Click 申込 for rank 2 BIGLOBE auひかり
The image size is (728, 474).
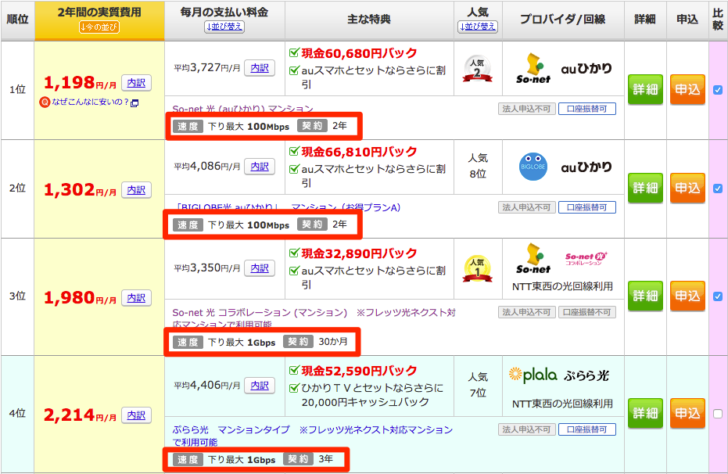tap(688, 188)
